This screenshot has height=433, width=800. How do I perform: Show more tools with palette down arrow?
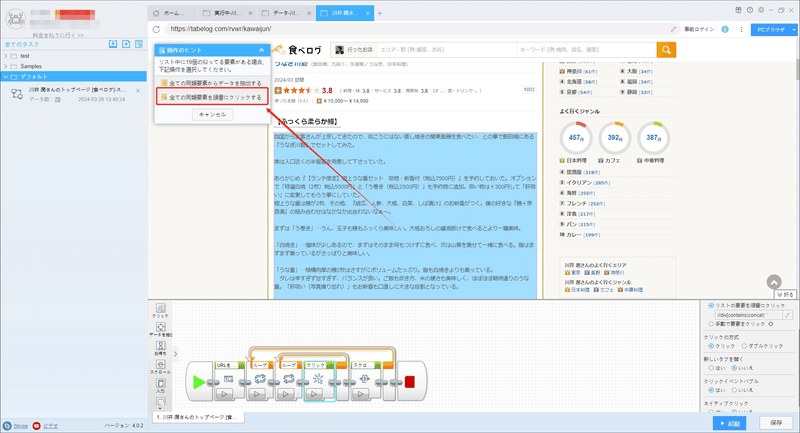coord(160,408)
